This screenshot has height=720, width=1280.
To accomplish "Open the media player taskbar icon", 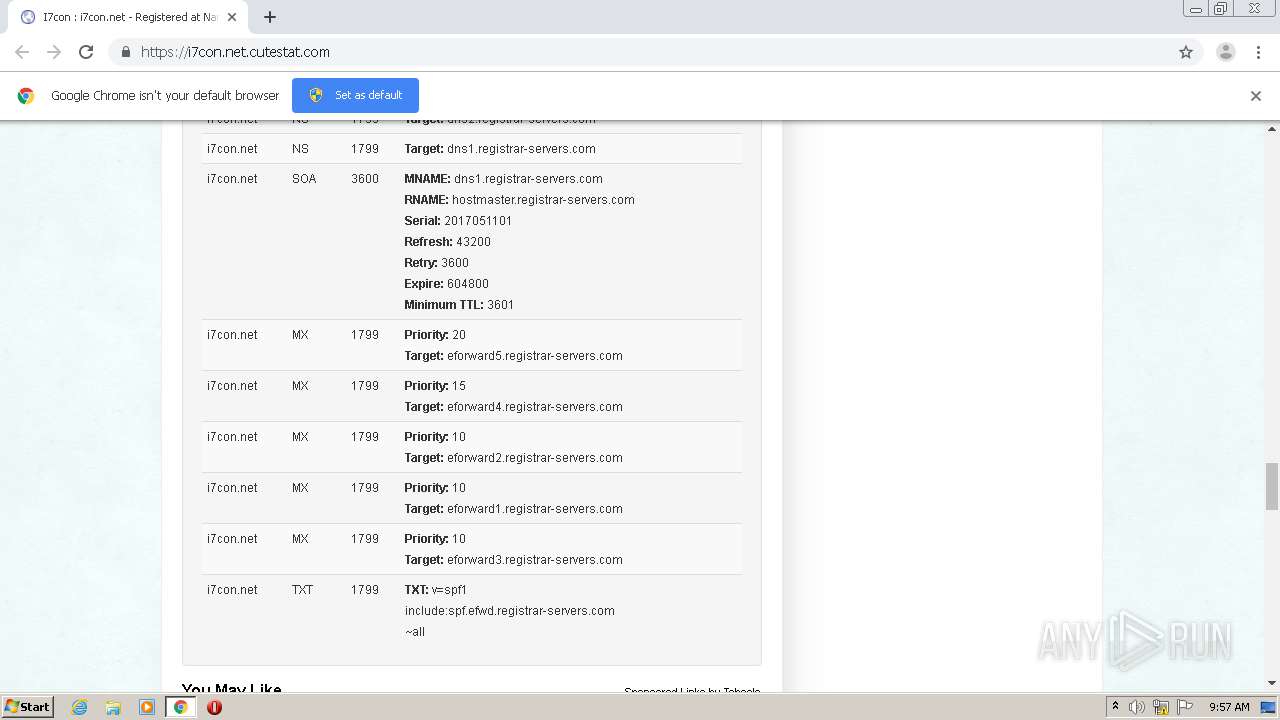I will pos(147,707).
